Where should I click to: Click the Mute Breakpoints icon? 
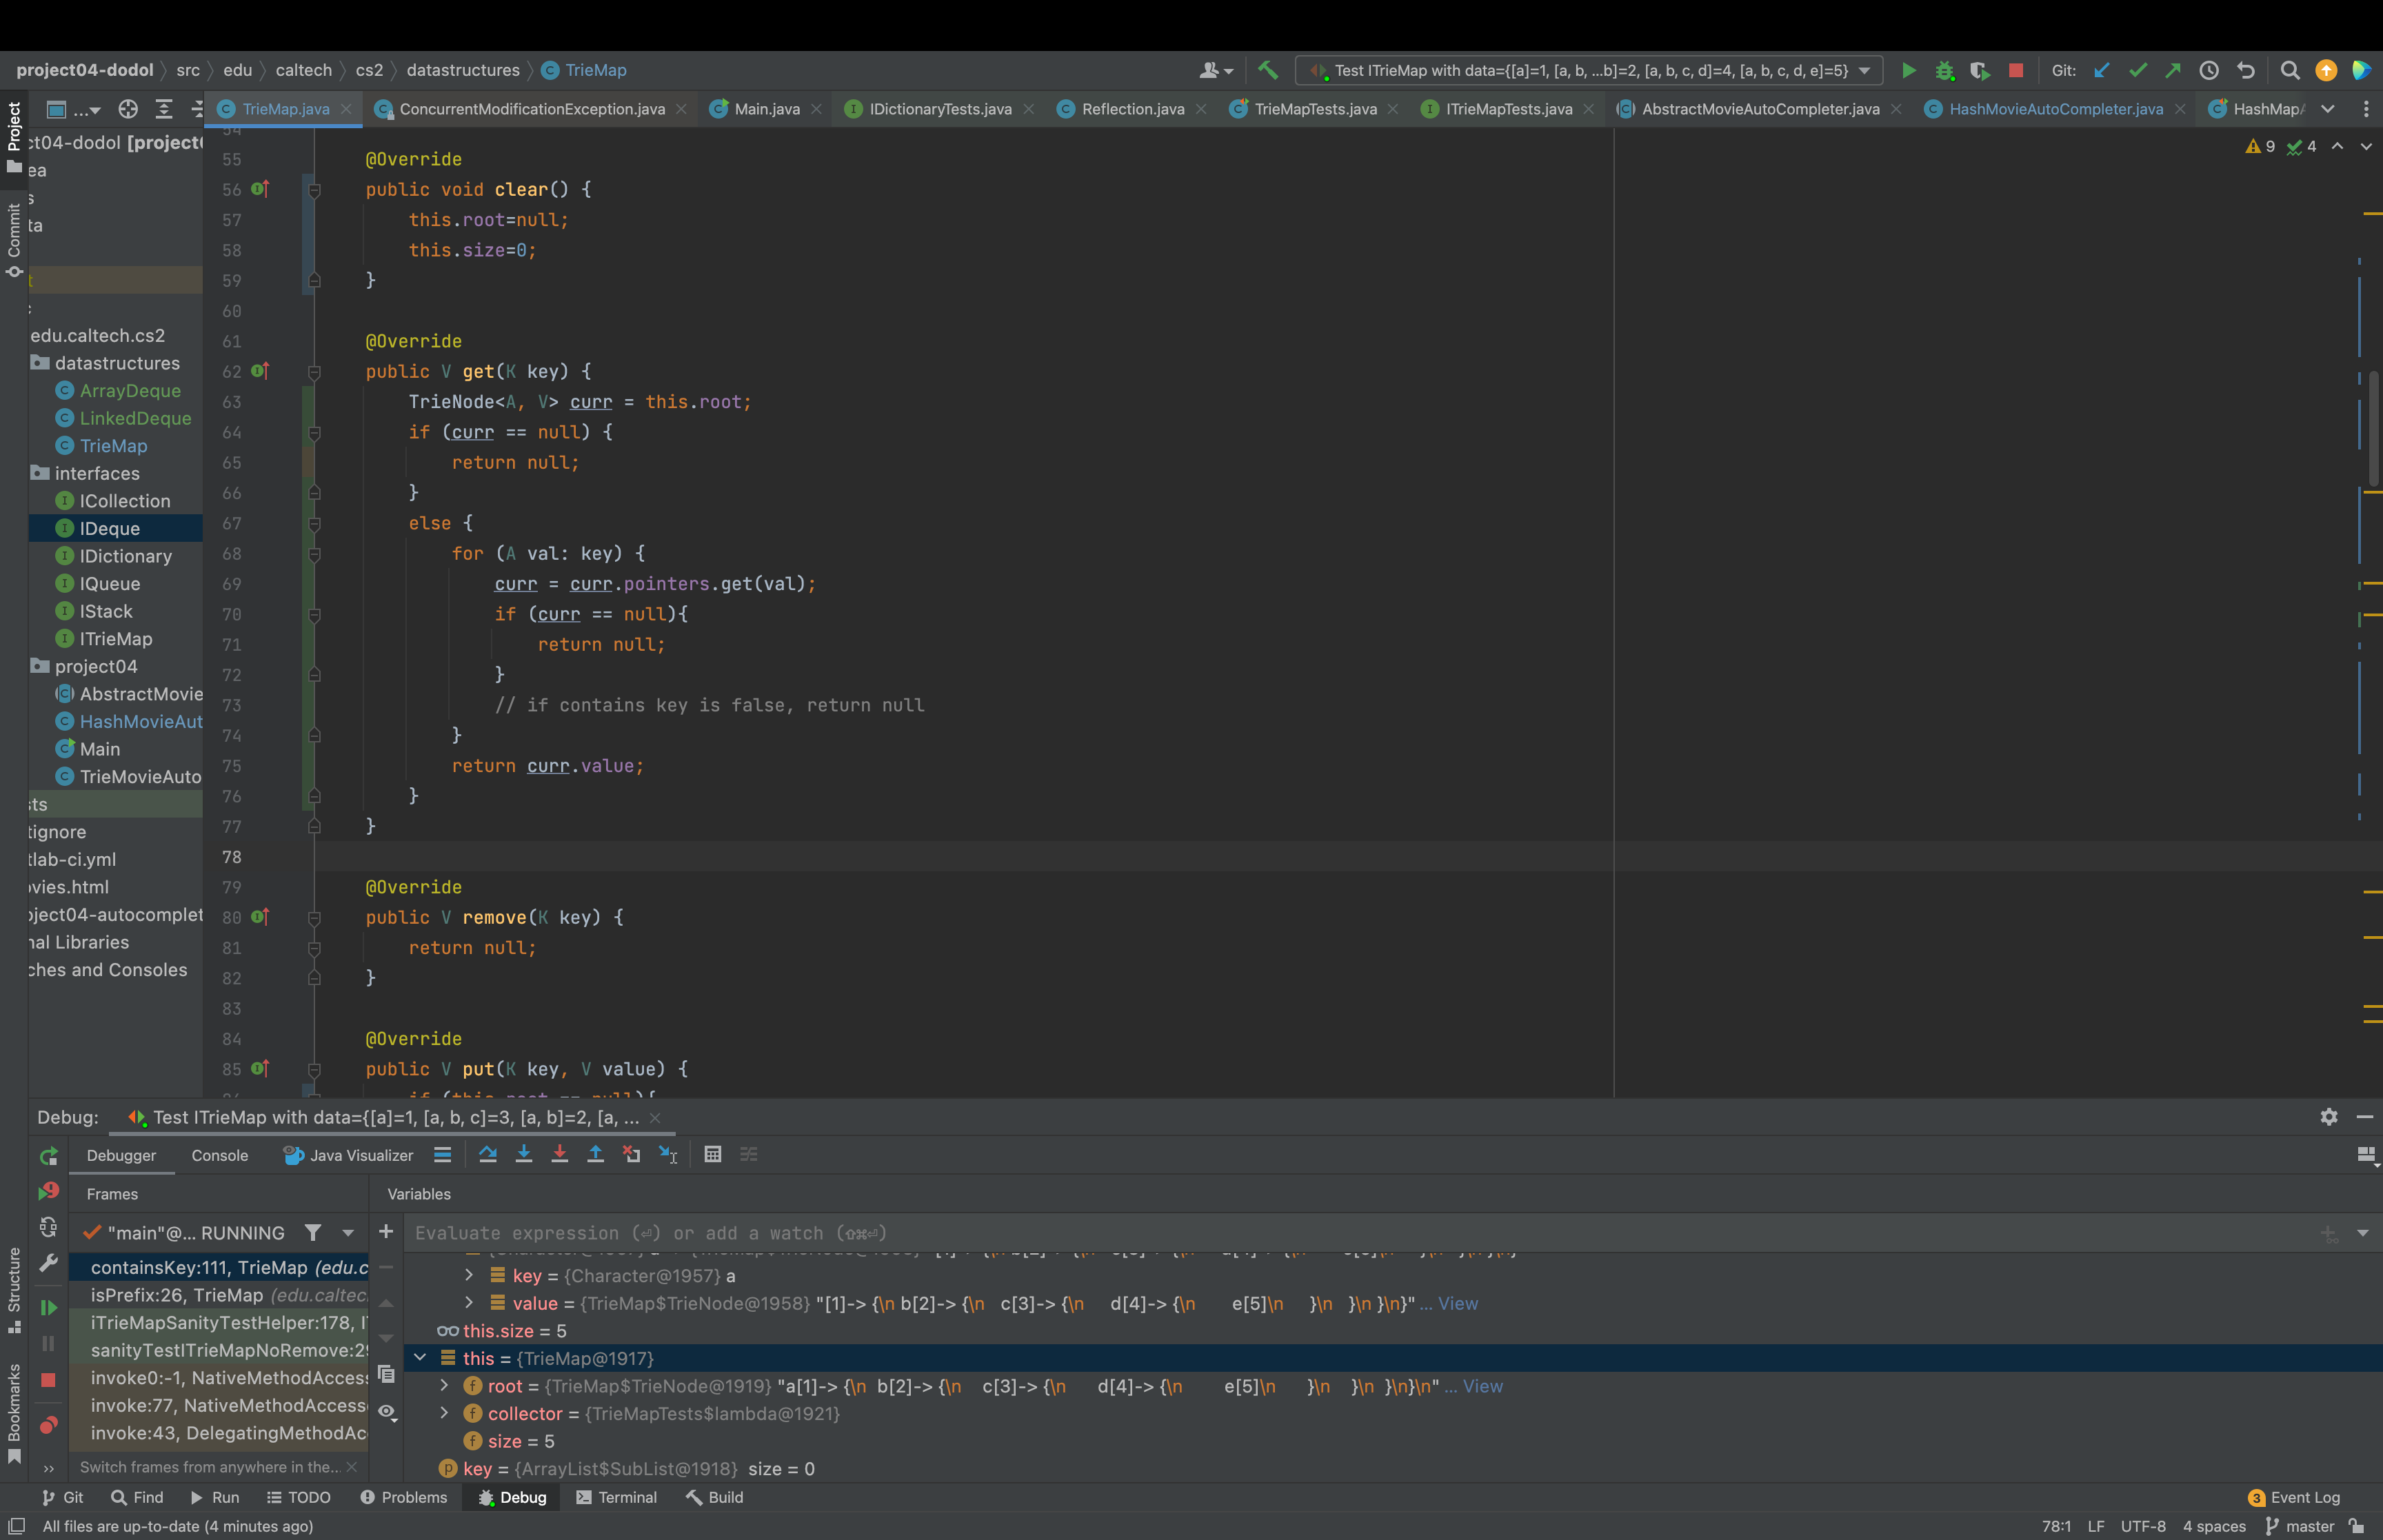[48, 1425]
